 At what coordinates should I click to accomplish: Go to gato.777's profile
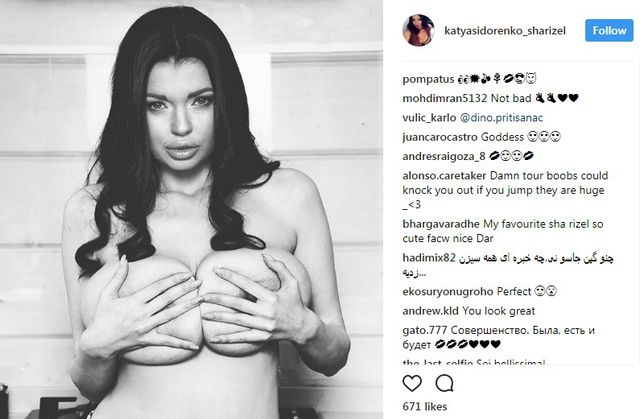pos(424,330)
